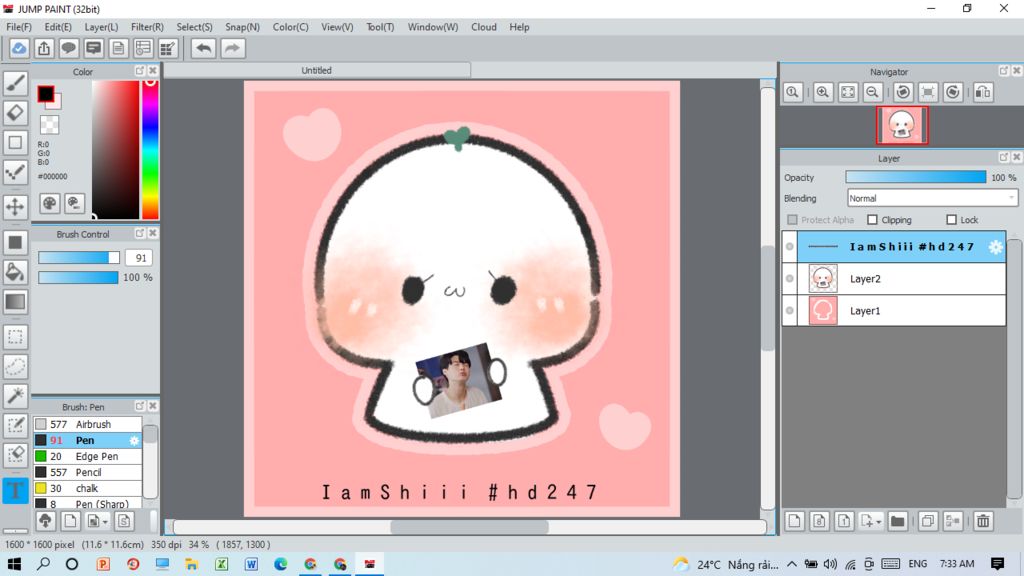The image size is (1024, 576).
Task: Open the Filter menu
Action: 147,27
